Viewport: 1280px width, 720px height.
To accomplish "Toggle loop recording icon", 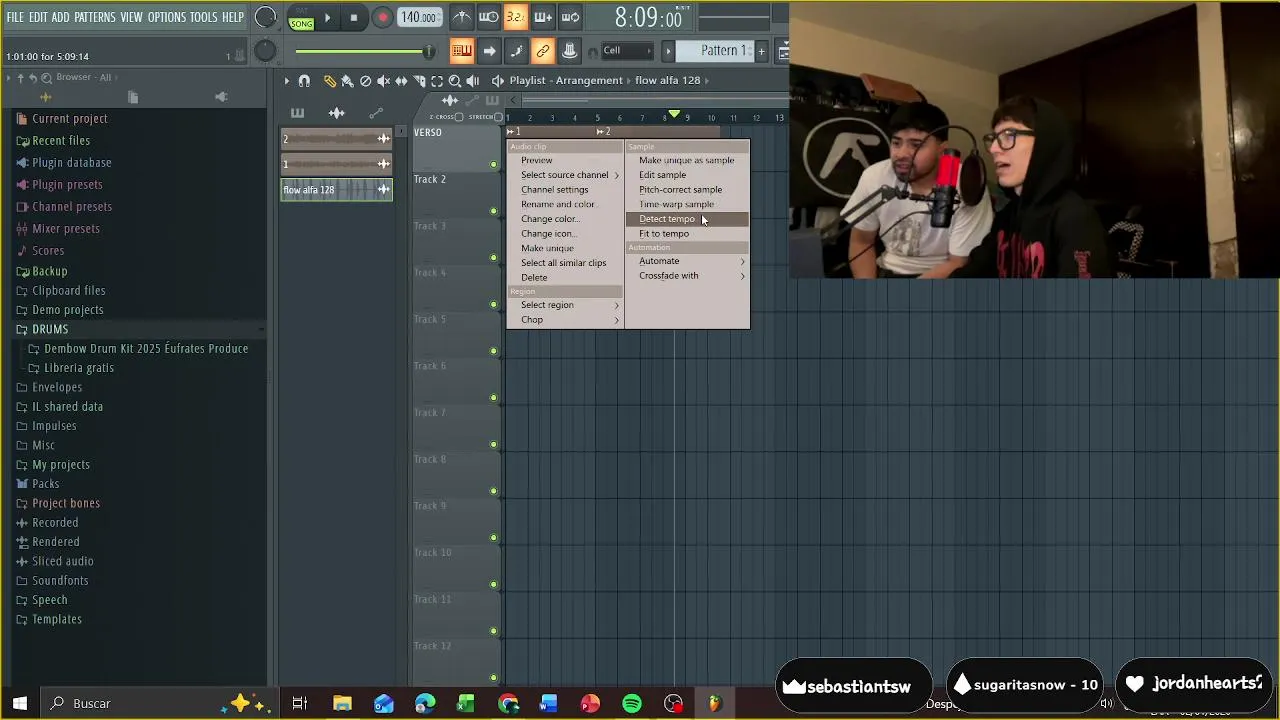I will (x=571, y=17).
